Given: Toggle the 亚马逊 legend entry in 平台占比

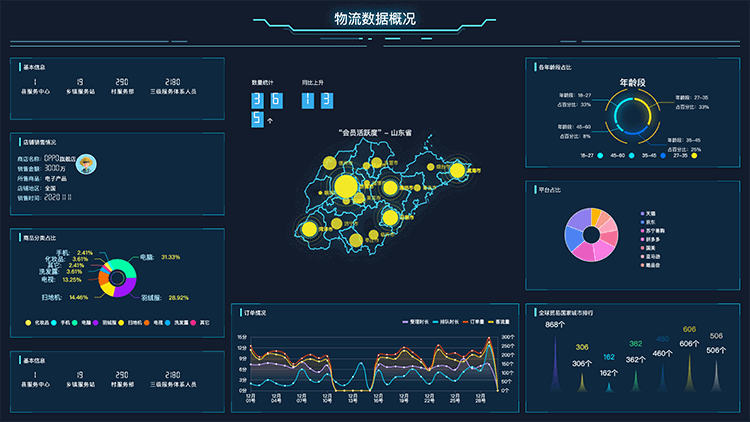Looking at the screenshot, I should pyautogui.click(x=651, y=256).
